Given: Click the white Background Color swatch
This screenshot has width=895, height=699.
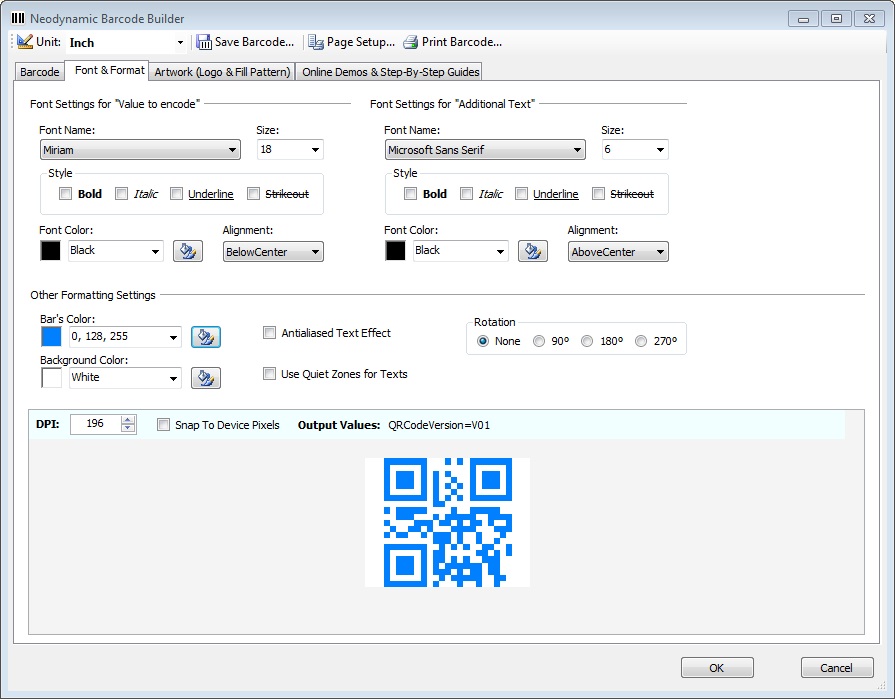Looking at the screenshot, I should [51, 378].
